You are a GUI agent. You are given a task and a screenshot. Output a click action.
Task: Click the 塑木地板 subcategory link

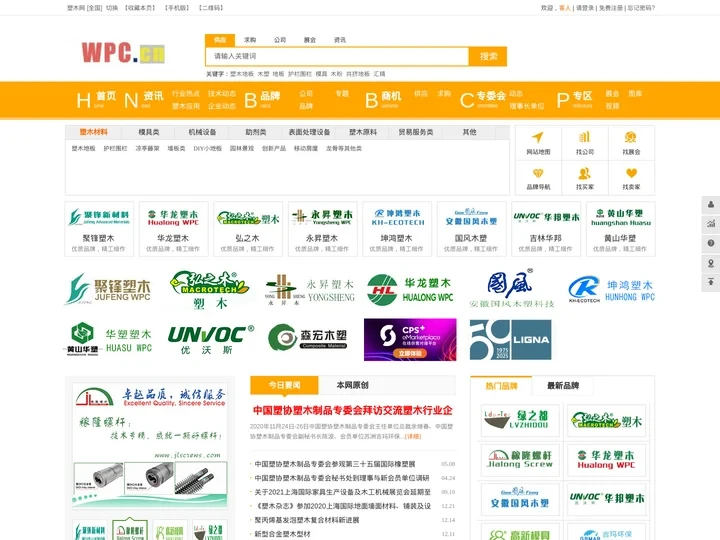[84, 148]
